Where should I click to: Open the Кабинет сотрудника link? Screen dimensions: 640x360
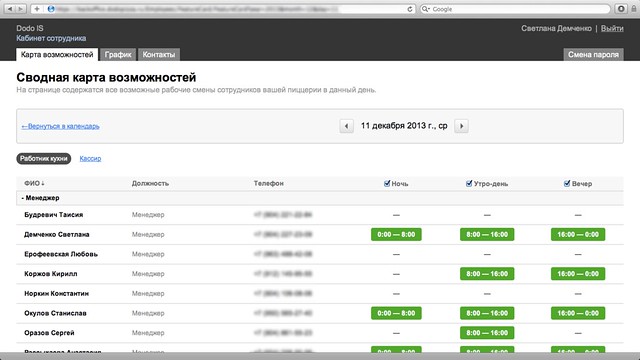(x=51, y=38)
